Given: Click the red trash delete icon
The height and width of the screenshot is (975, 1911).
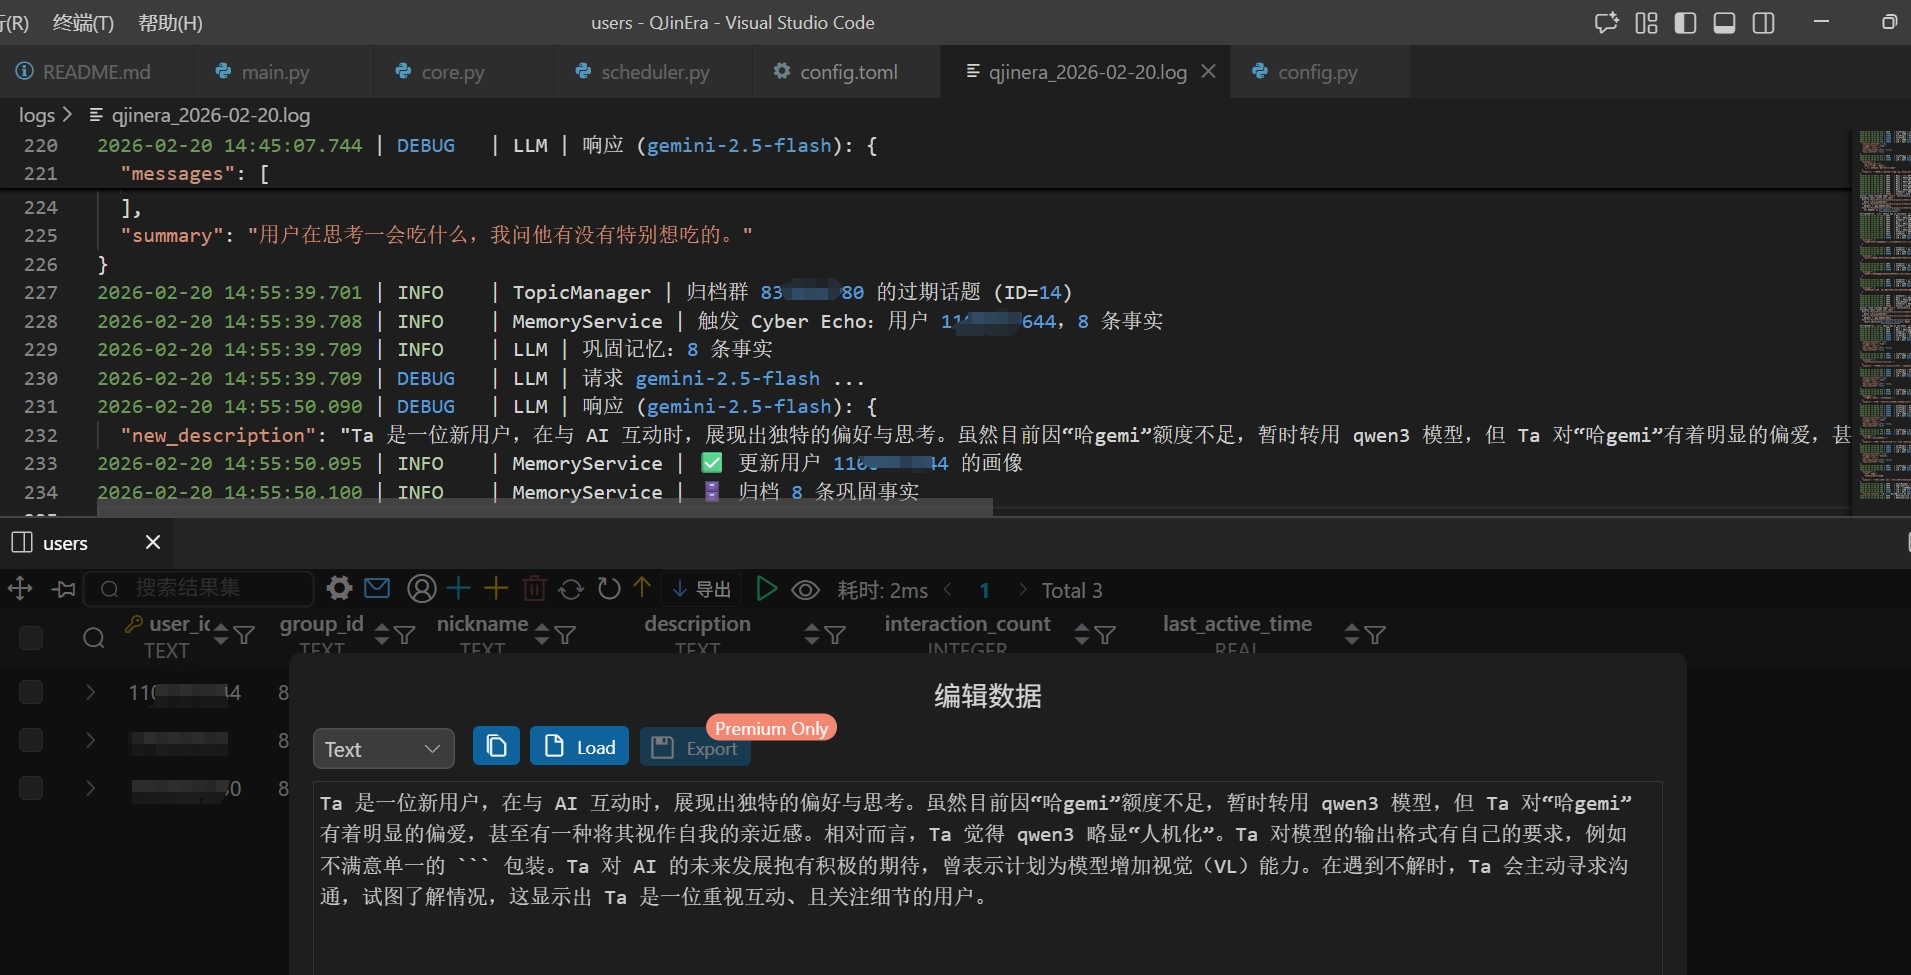Looking at the screenshot, I should pyautogui.click(x=534, y=589).
